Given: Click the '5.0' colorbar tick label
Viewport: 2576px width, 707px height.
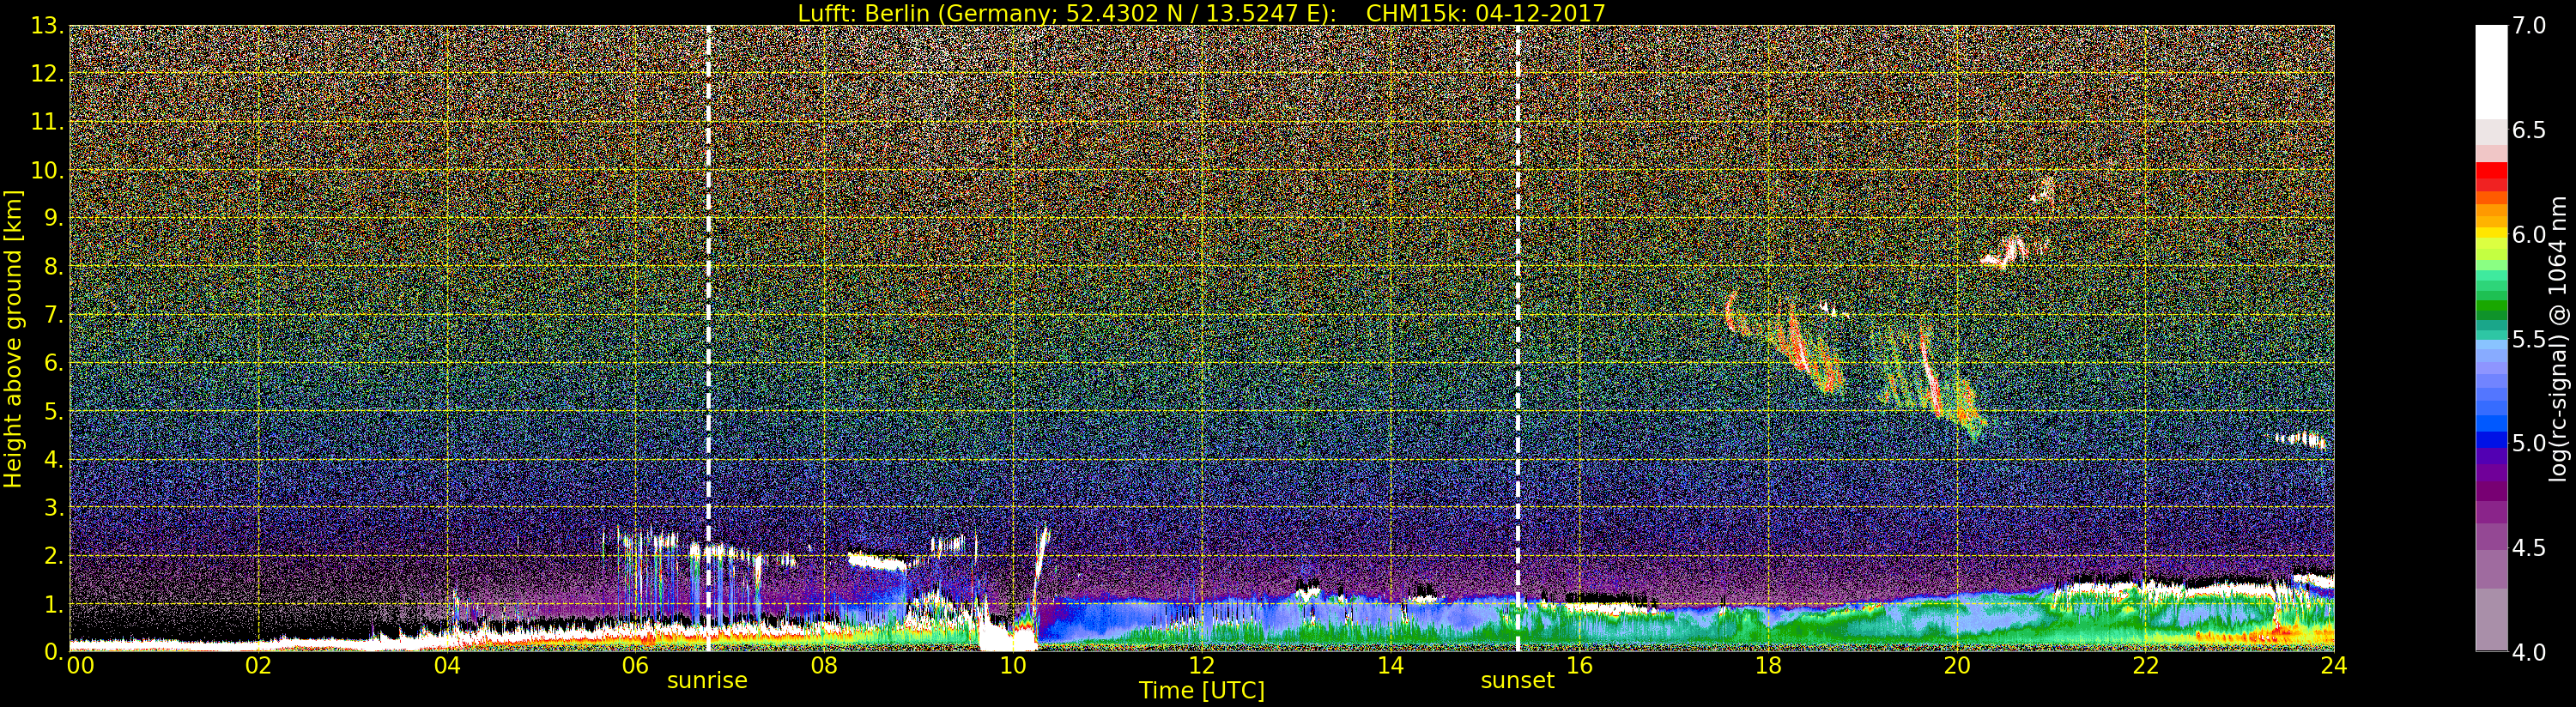Looking at the screenshot, I should click(x=2528, y=444).
